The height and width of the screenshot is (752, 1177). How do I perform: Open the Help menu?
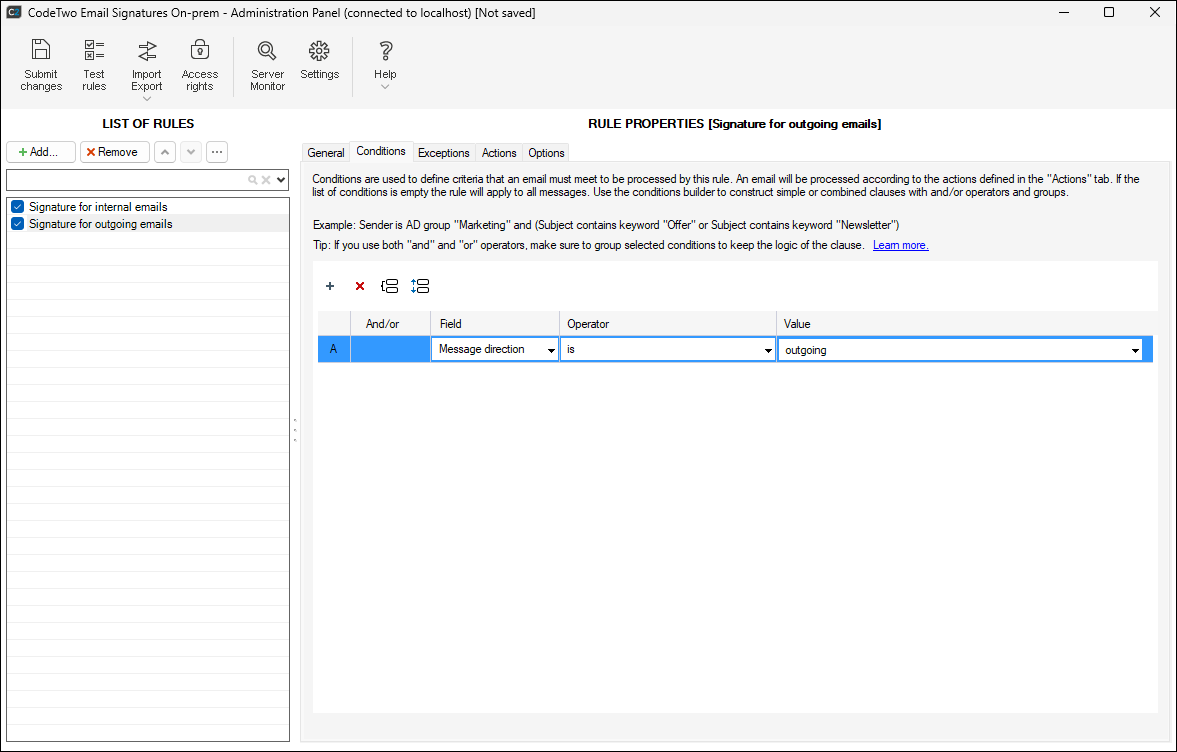[x=385, y=52]
